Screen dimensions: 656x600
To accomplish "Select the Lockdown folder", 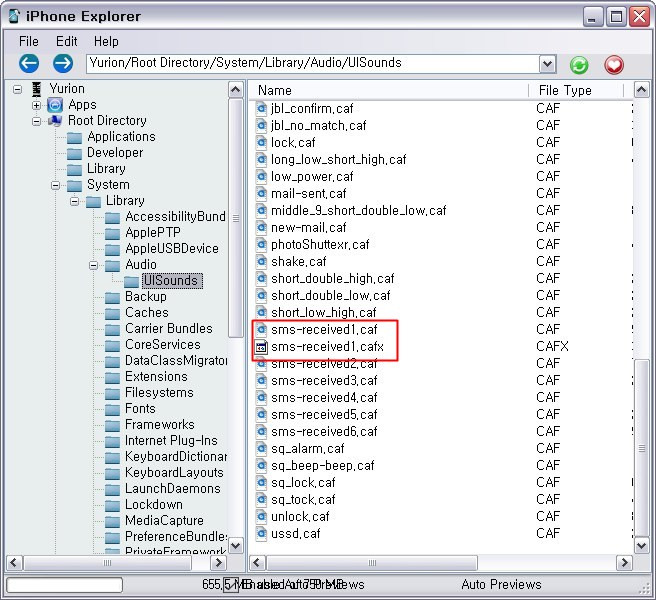I will tap(154, 505).
